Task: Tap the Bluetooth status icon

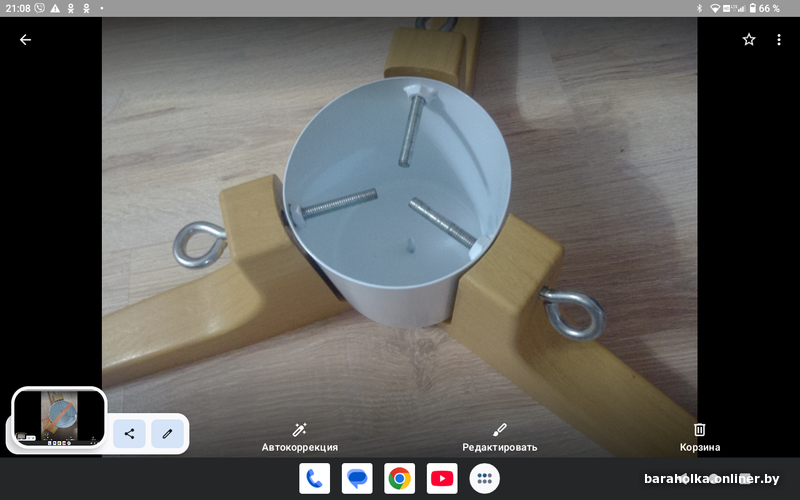Action: tap(699, 8)
